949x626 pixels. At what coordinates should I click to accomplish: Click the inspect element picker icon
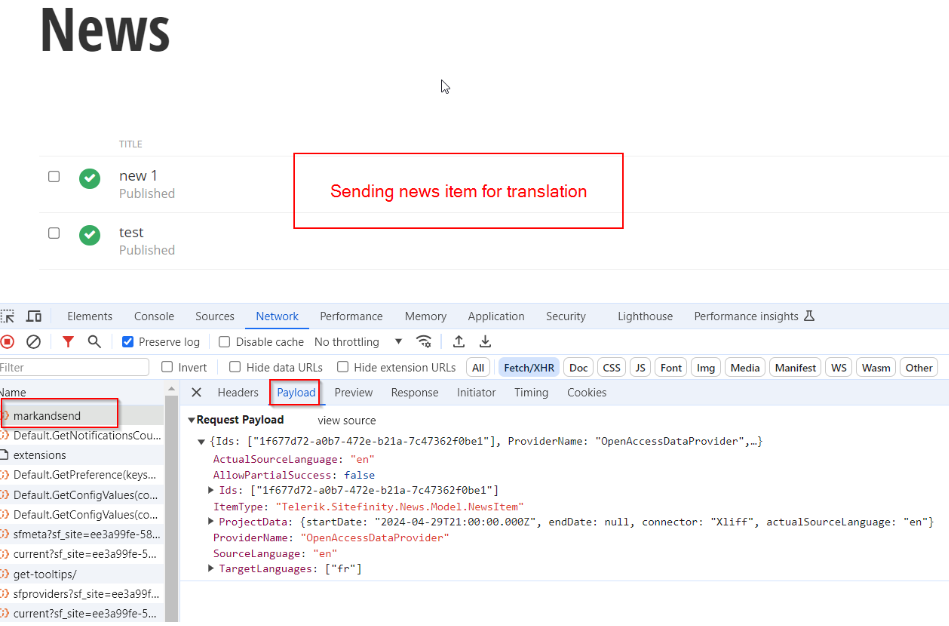[7, 316]
